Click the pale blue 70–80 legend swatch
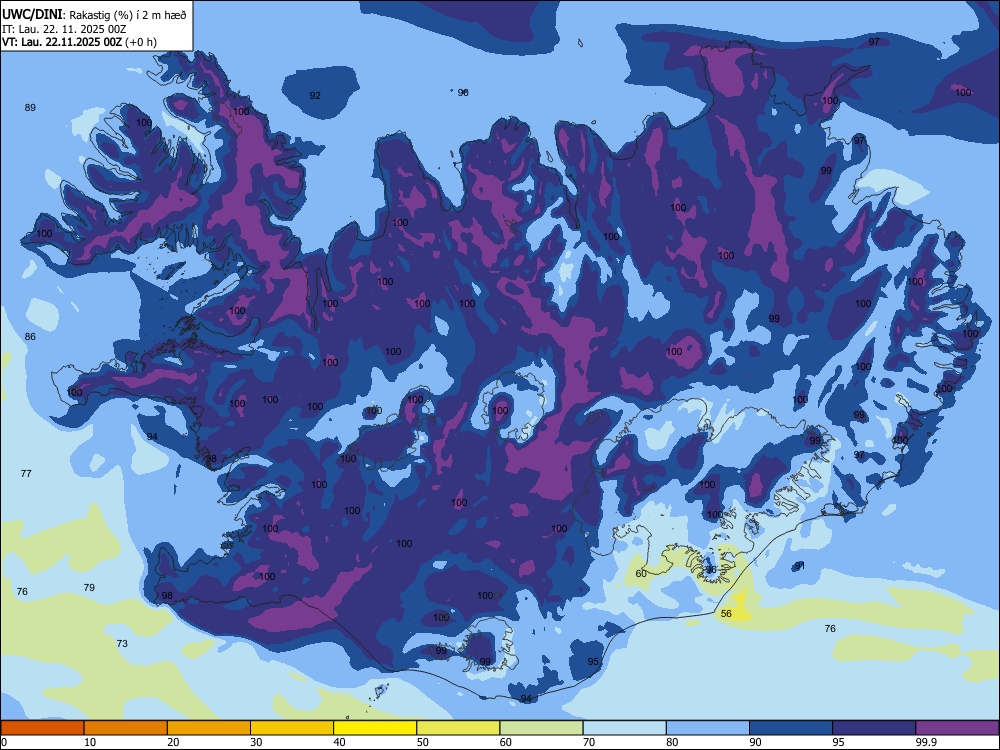The width and height of the screenshot is (1000, 750). 625,728
